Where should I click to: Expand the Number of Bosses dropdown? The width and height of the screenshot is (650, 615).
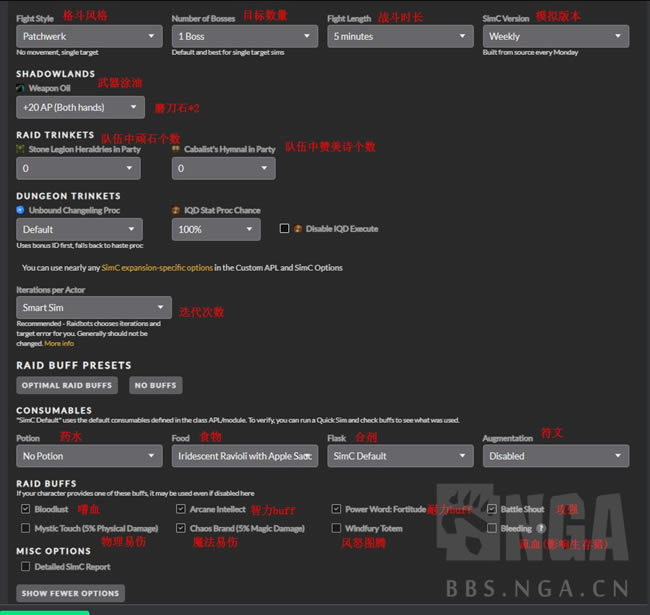(244, 36)
